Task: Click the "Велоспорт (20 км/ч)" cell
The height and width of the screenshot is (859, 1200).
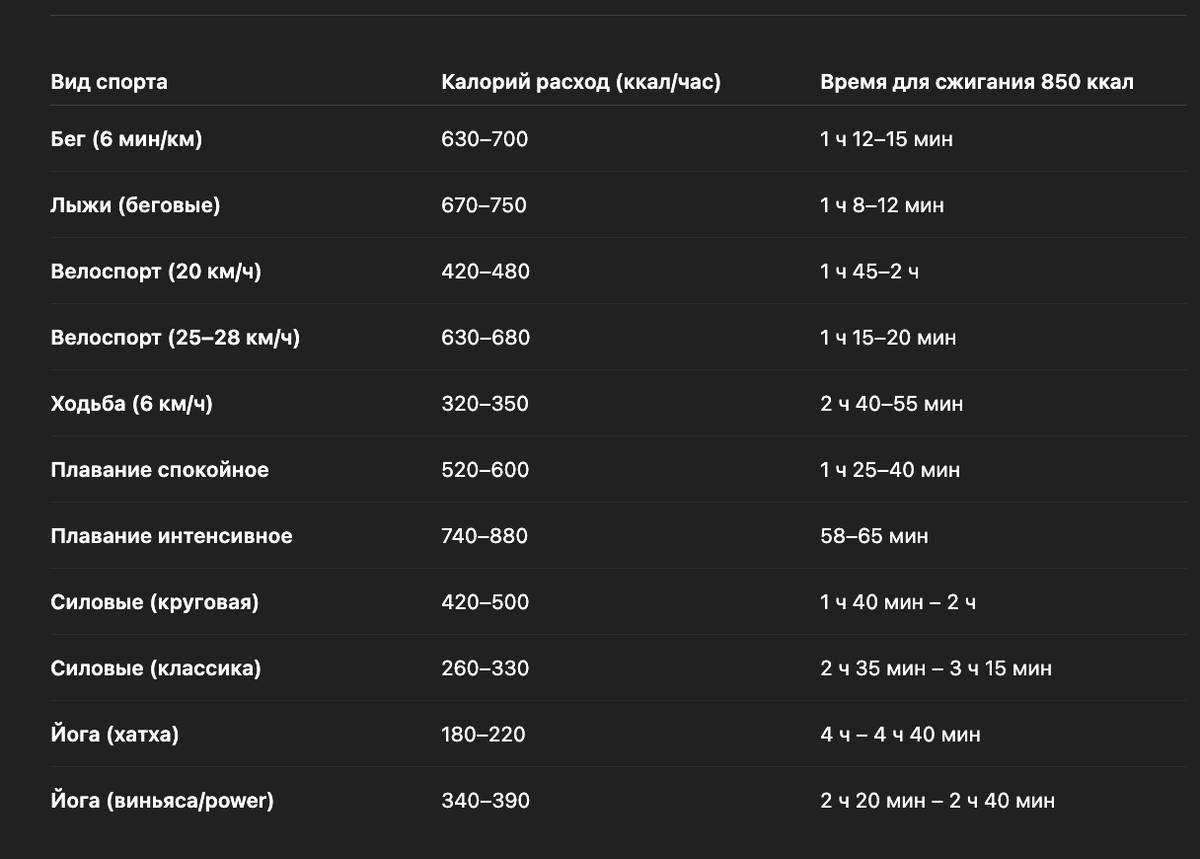Action: 155,271
